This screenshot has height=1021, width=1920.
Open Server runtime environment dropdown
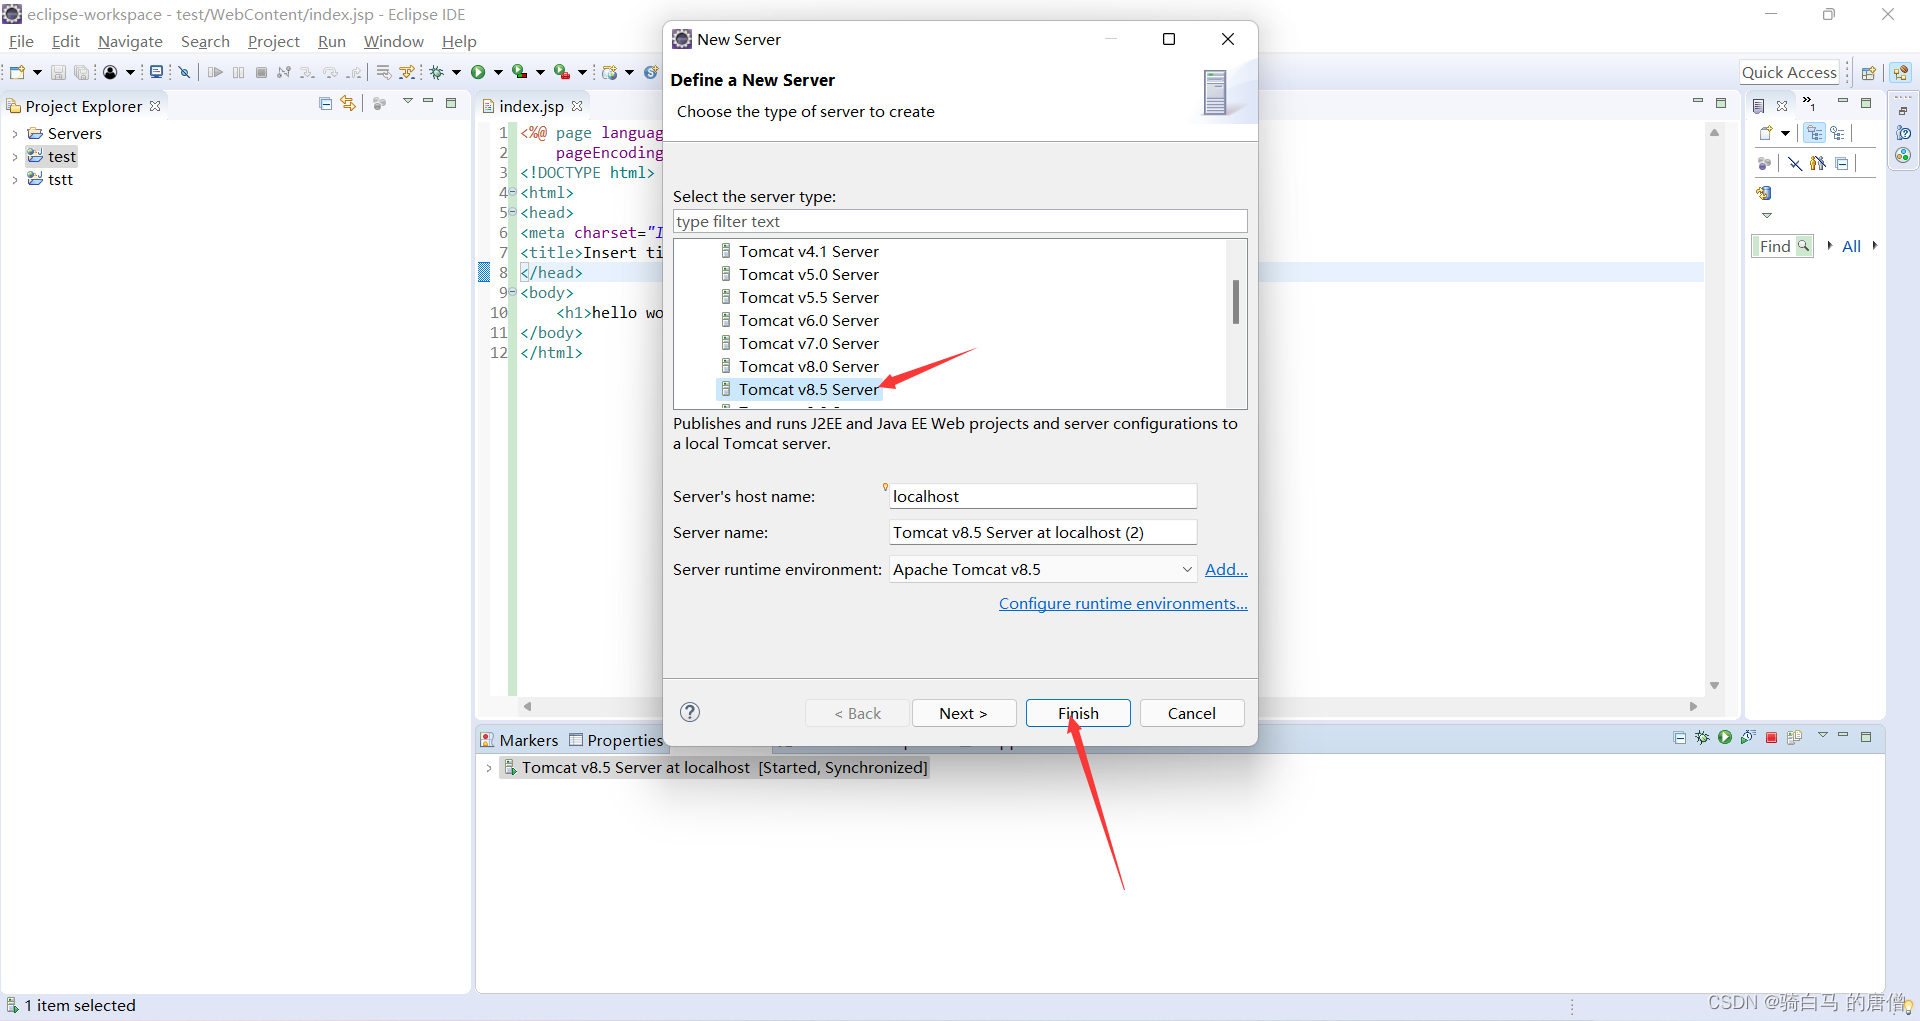pyautogui.click(x=1187, y=570)
